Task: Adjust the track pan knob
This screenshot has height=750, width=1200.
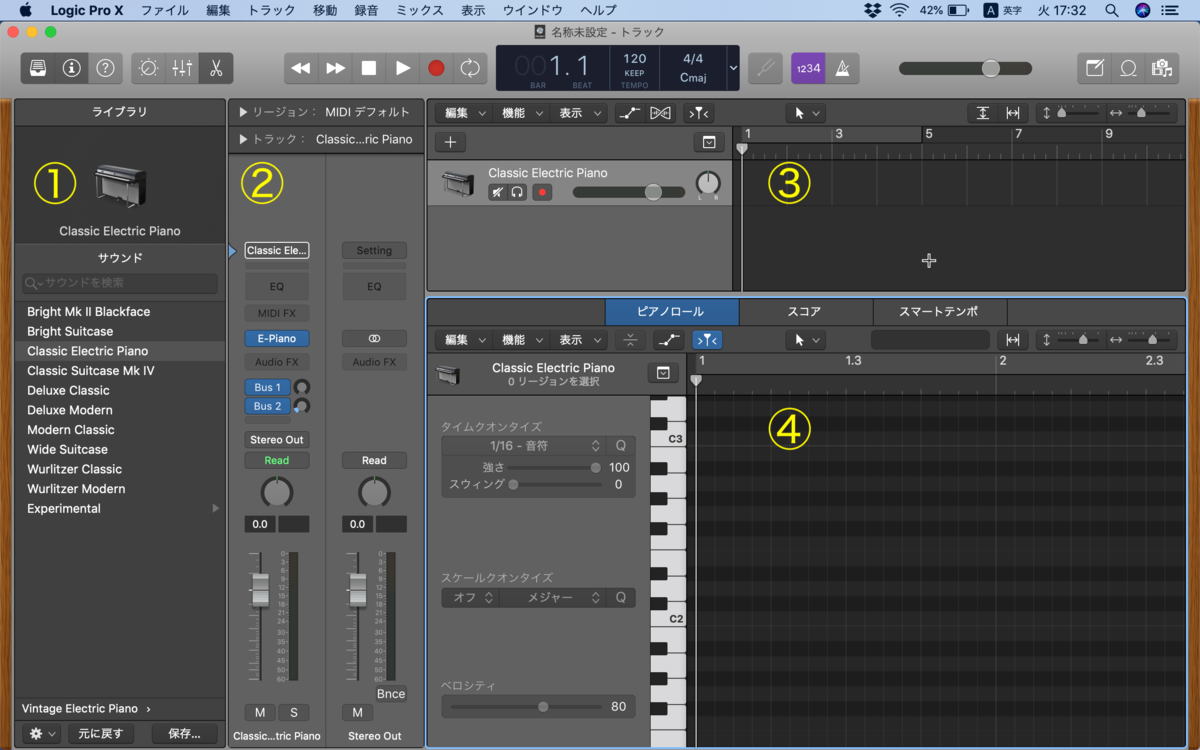Action: coord(707,184)
